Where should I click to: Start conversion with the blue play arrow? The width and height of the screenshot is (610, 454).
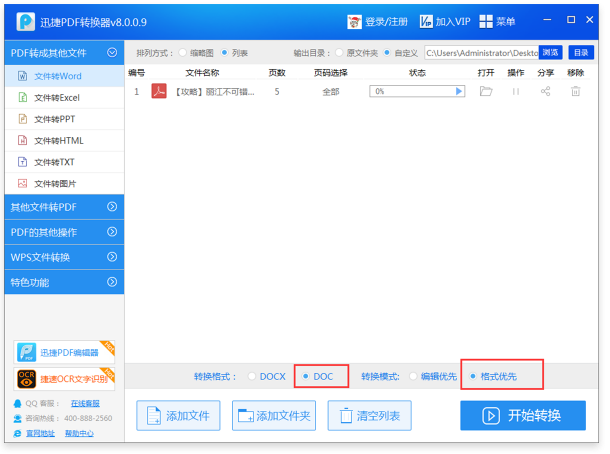point(459,91)
